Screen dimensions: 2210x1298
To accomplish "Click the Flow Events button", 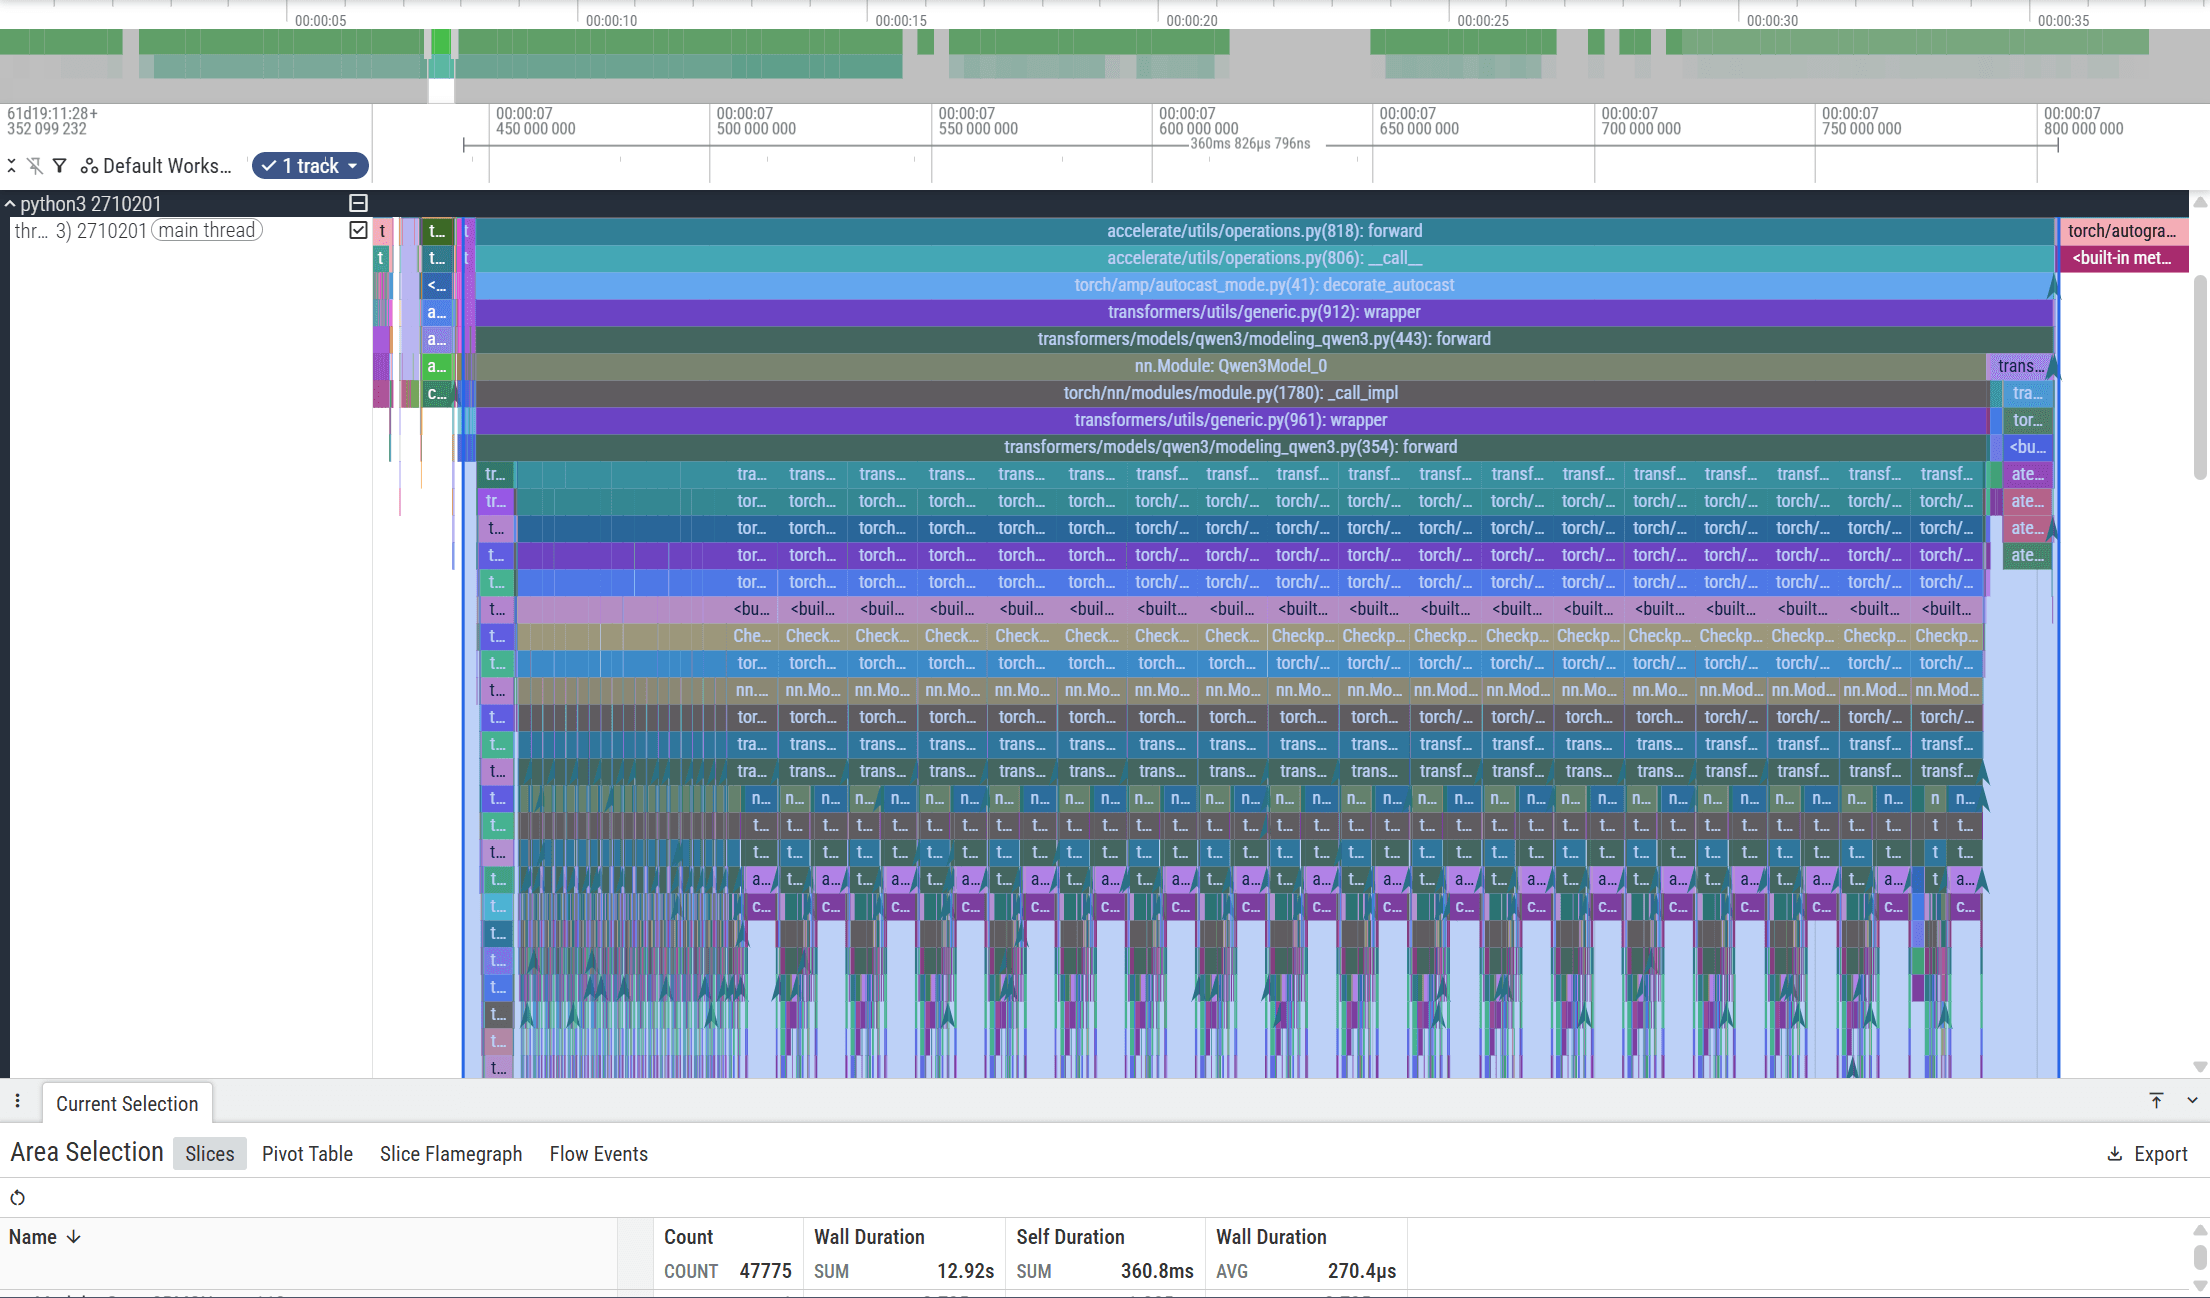I will (x=598, y=1154).
